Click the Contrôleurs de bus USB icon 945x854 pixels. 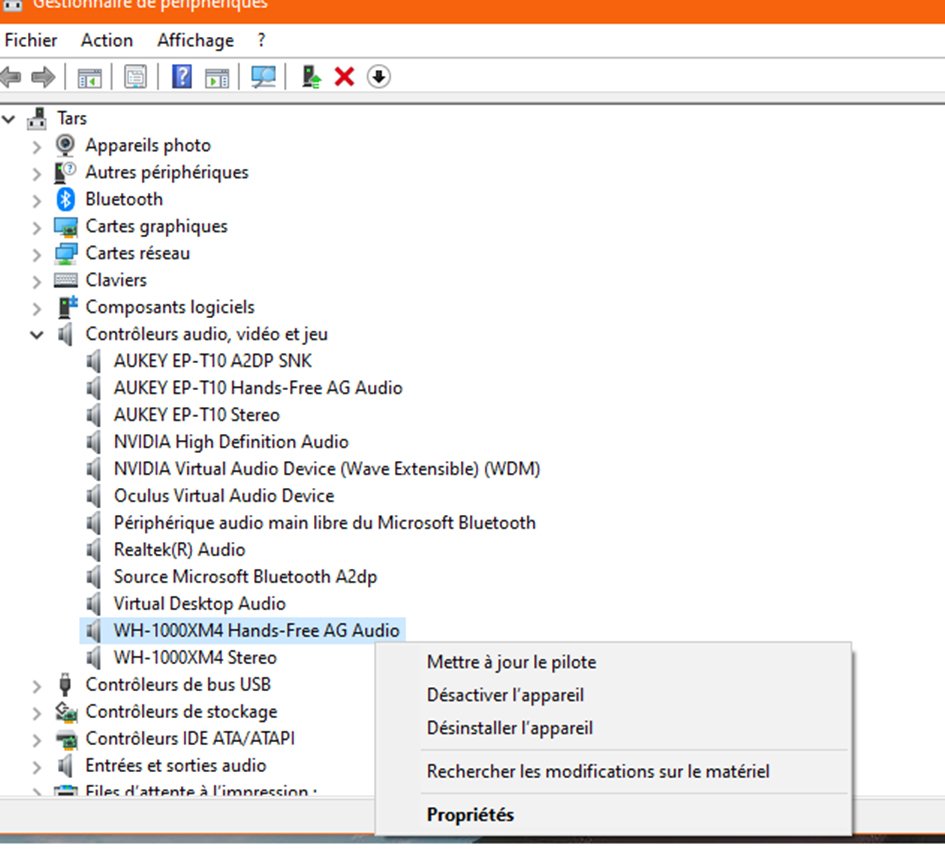click(65, 685)
